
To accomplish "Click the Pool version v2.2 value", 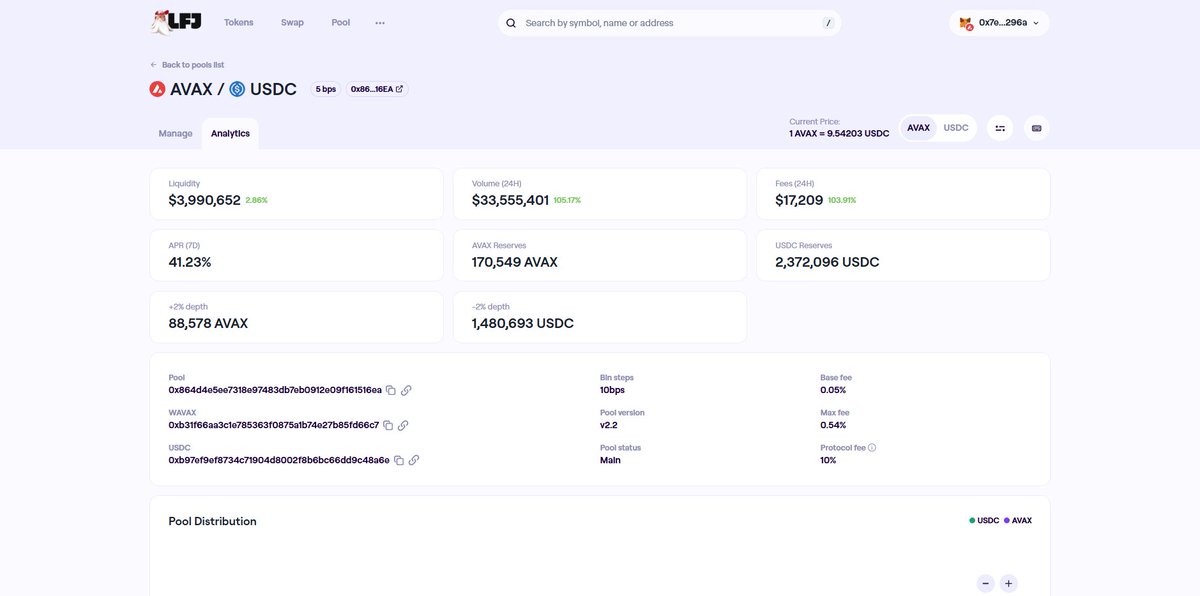I will (609, 425).
